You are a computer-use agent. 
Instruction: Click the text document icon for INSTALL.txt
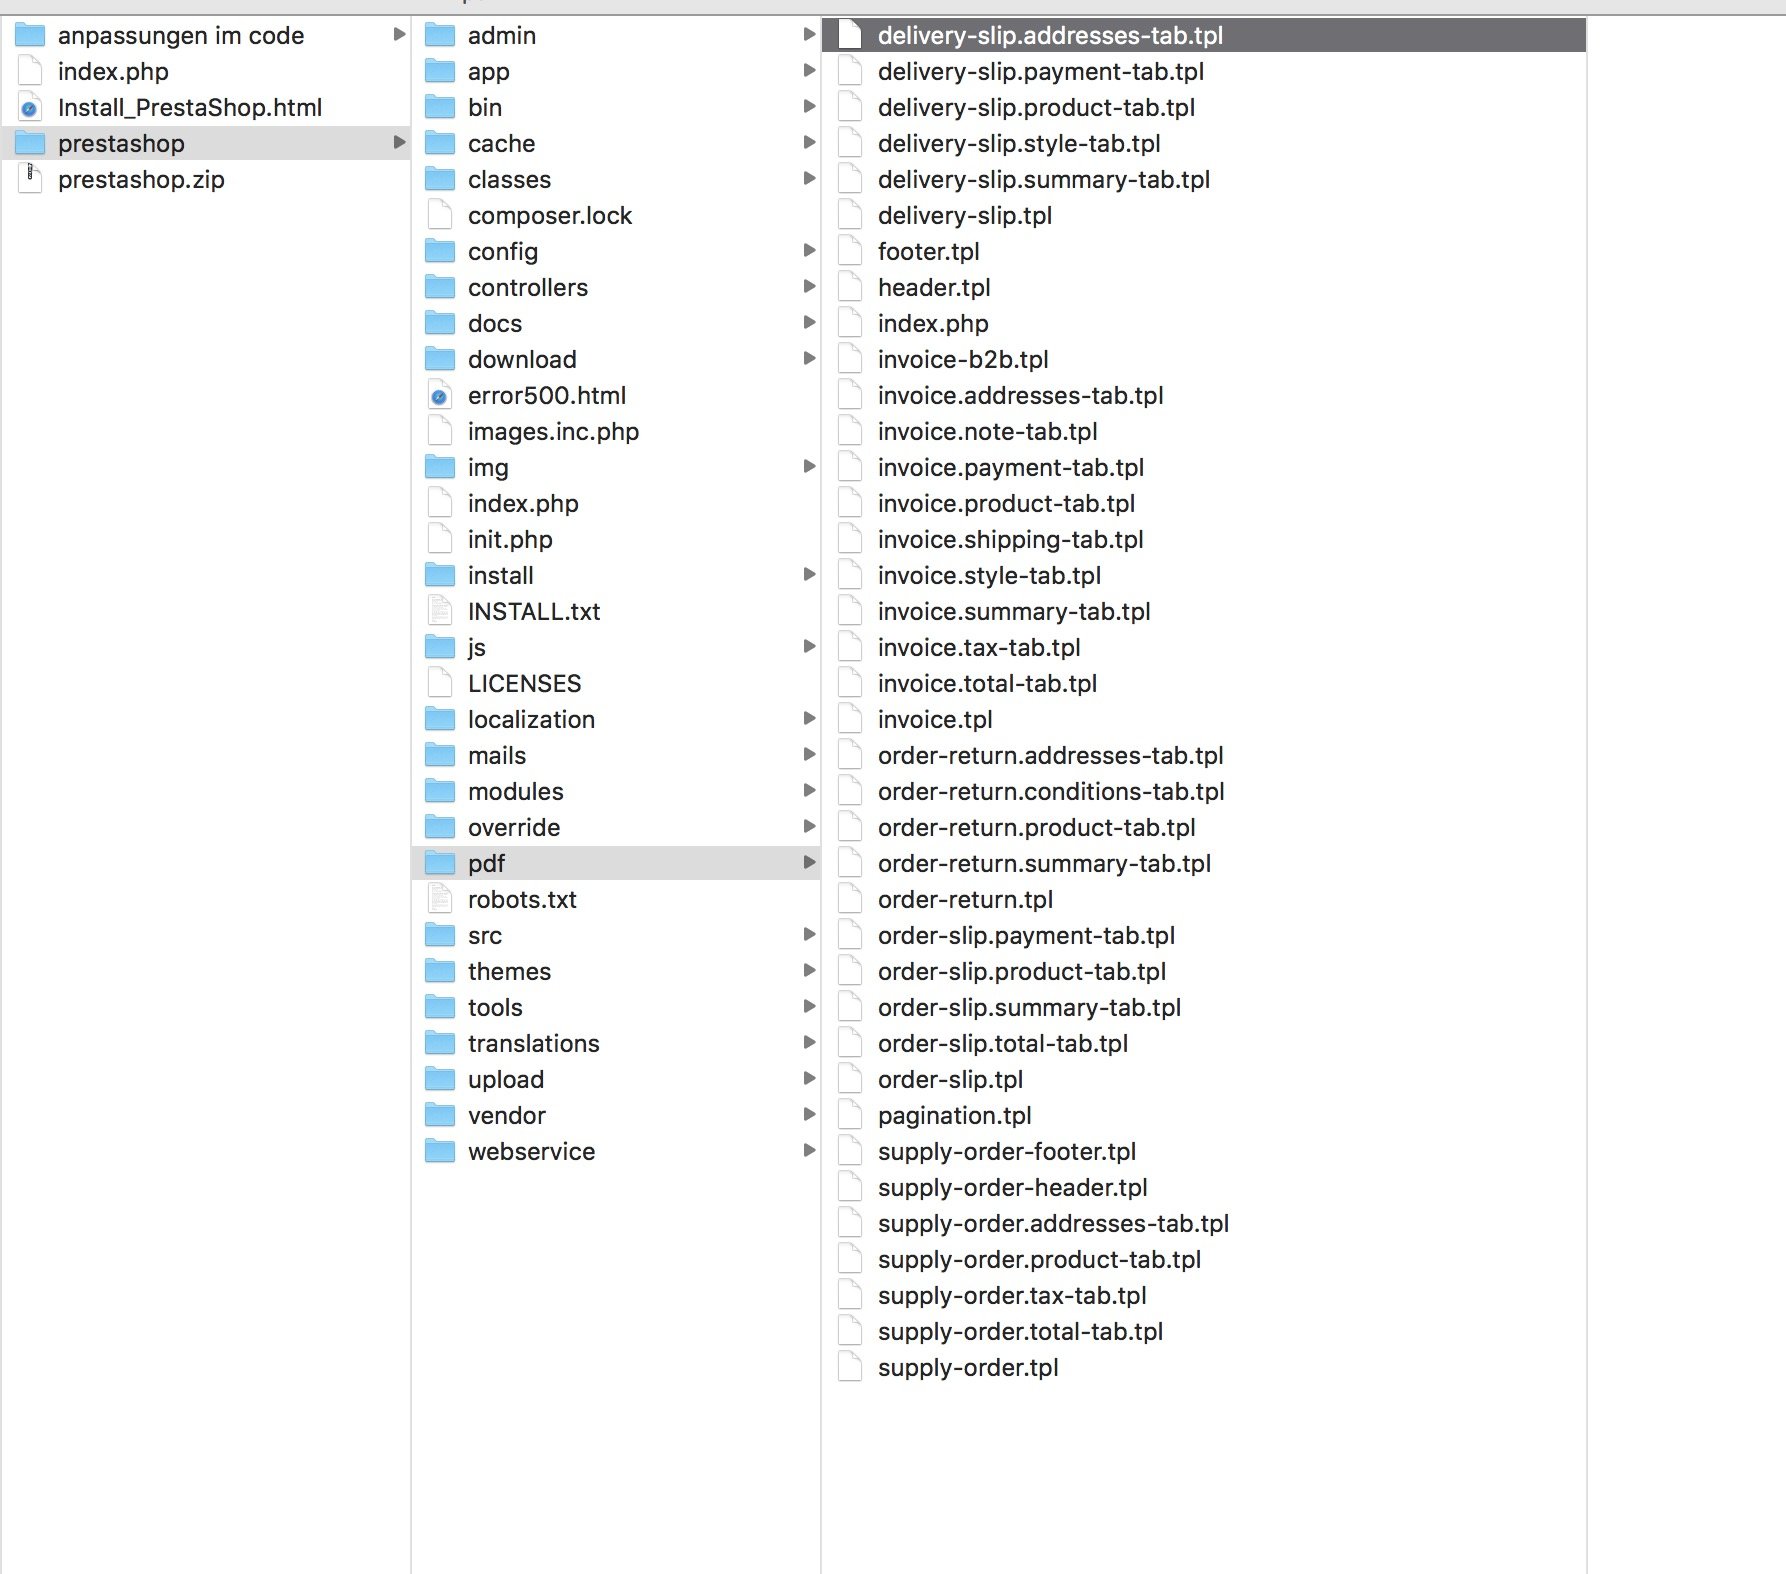click(x=440, y=612)
